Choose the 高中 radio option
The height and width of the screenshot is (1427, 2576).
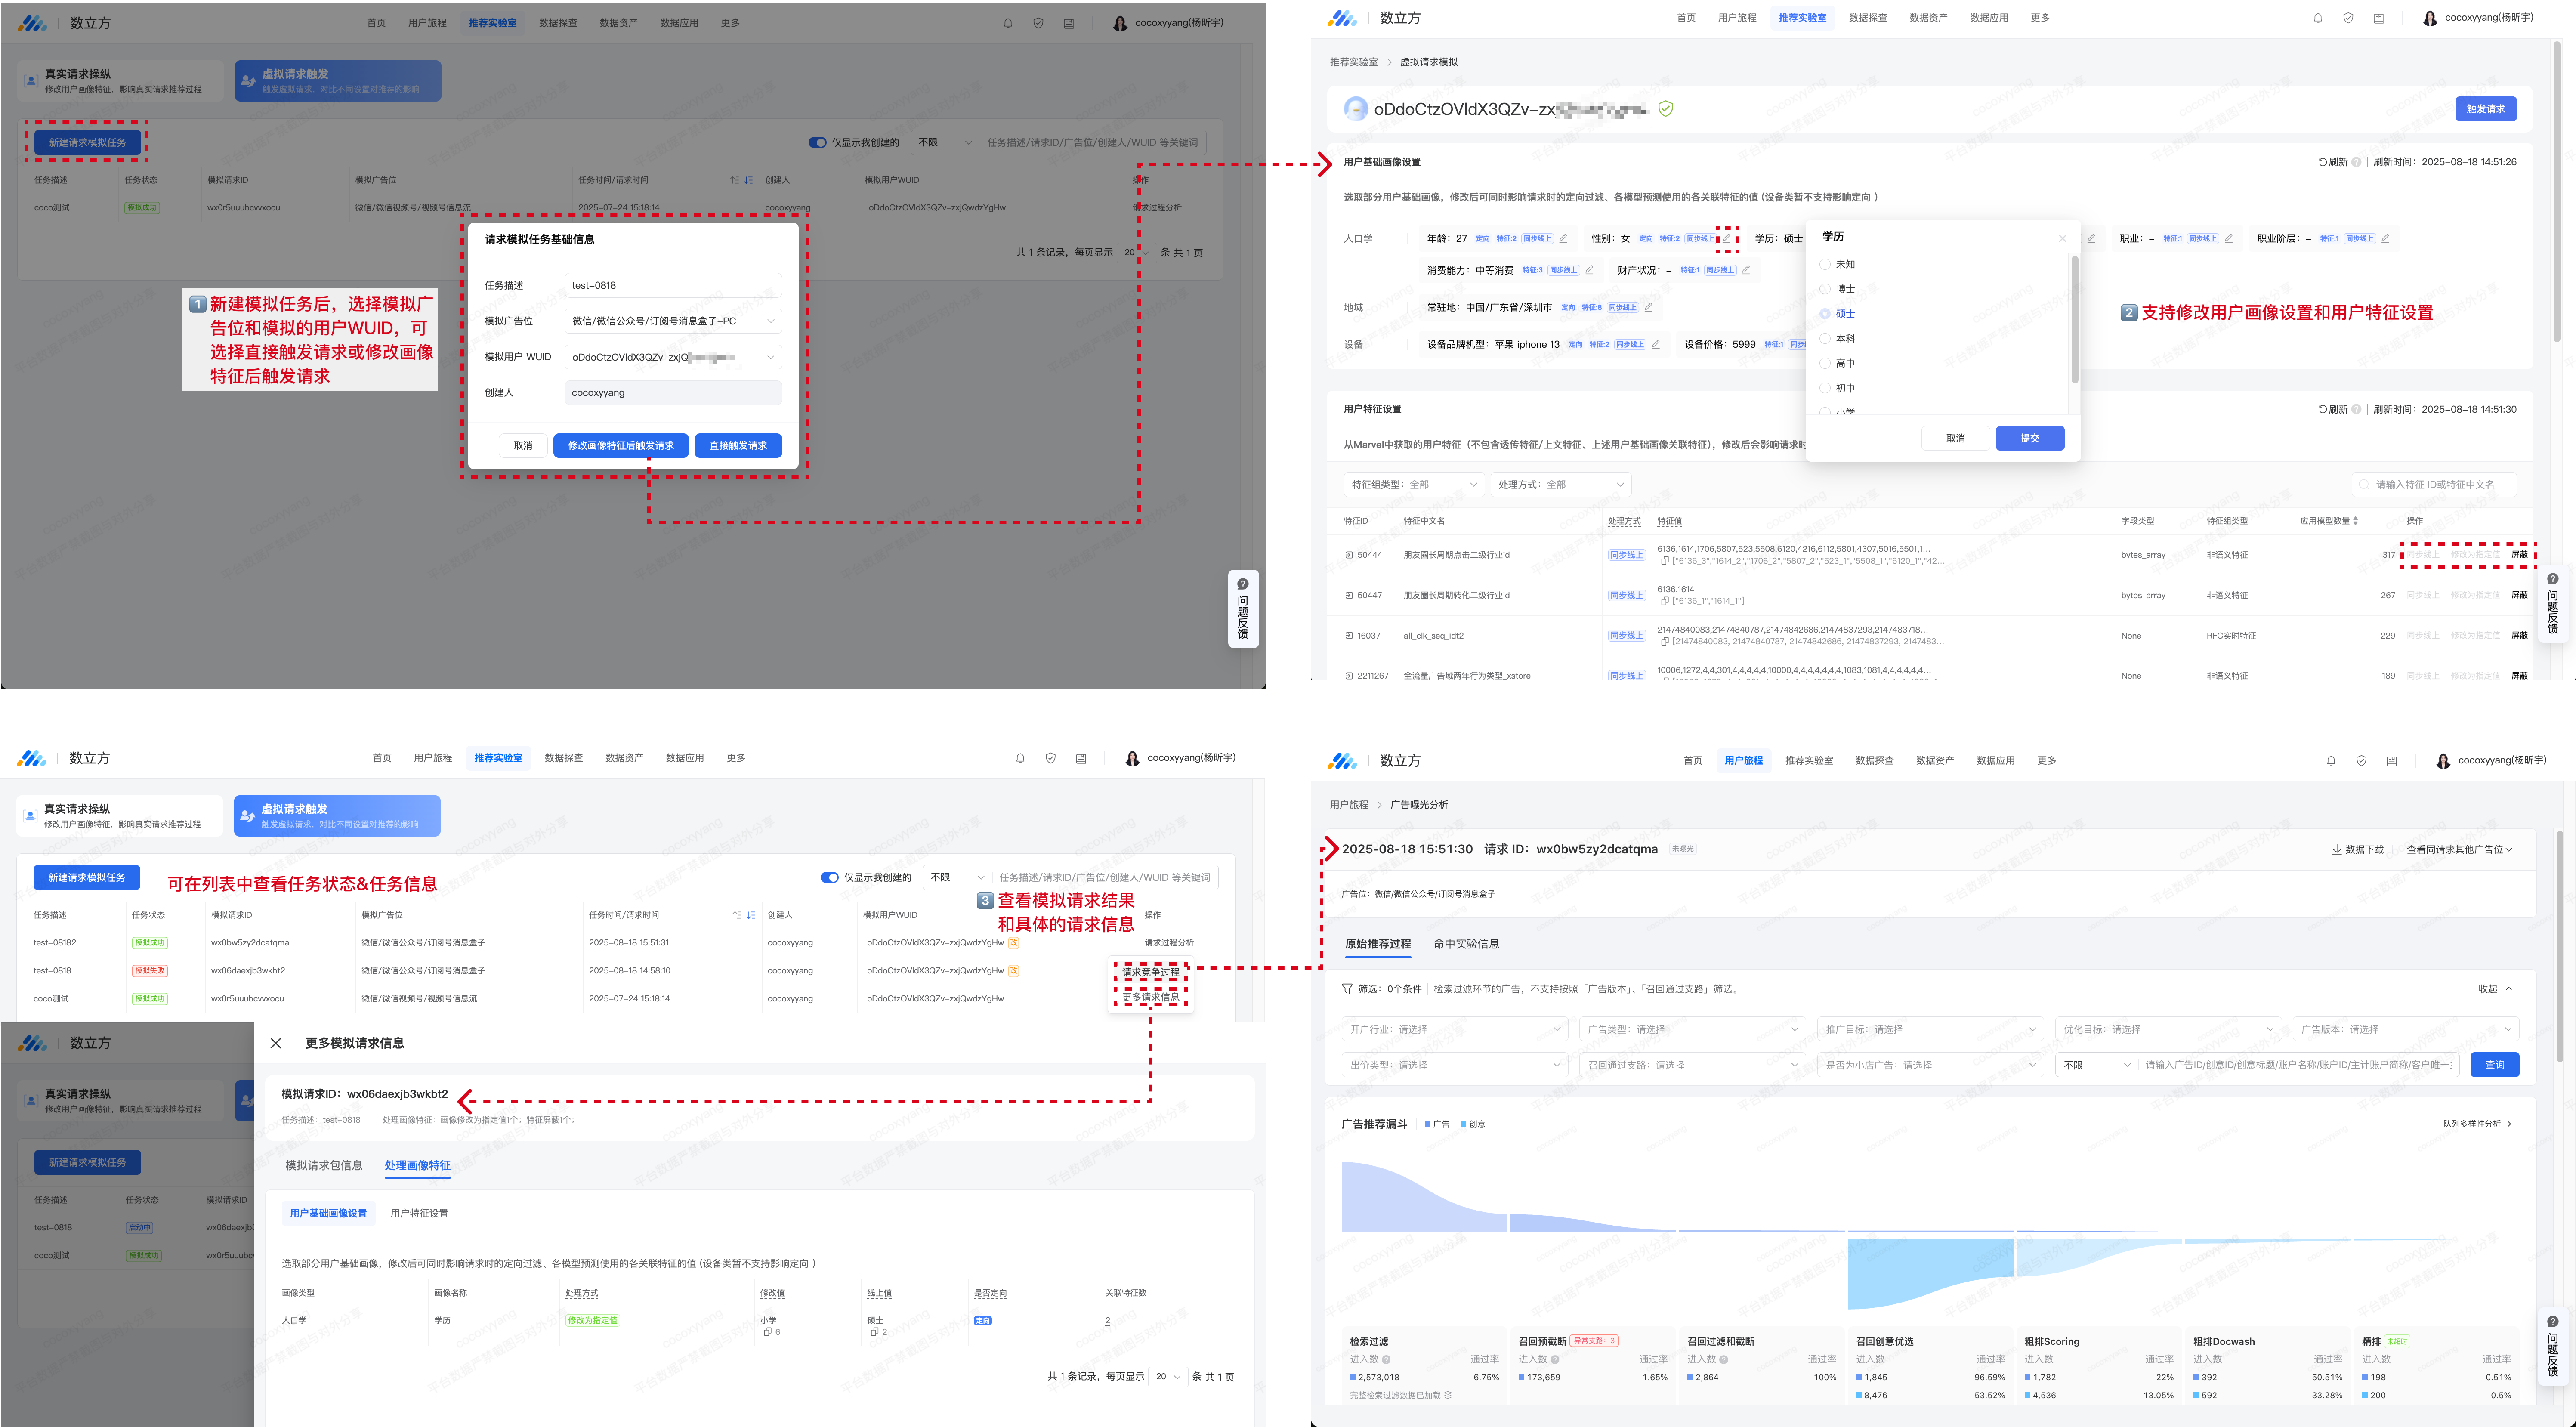tap(1825, 364)
